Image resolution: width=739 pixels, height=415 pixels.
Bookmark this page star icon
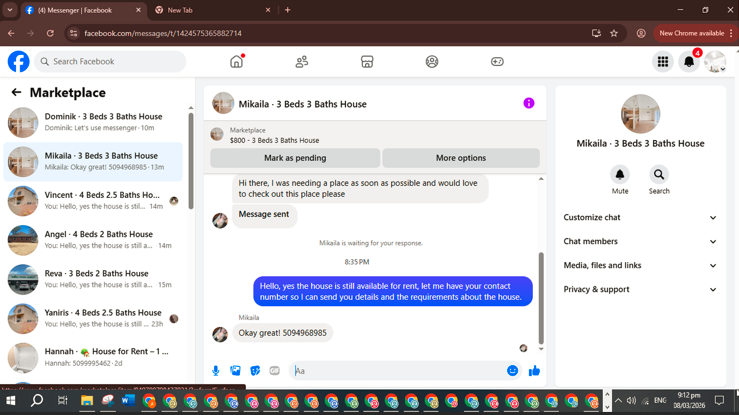[x=614, y=33]
